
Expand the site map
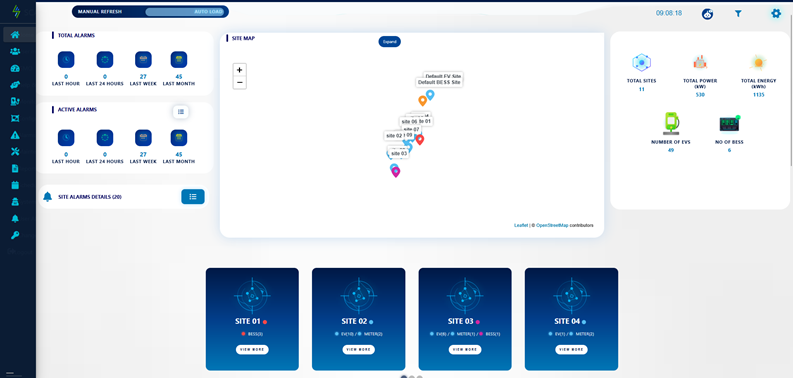coord(389,42)
